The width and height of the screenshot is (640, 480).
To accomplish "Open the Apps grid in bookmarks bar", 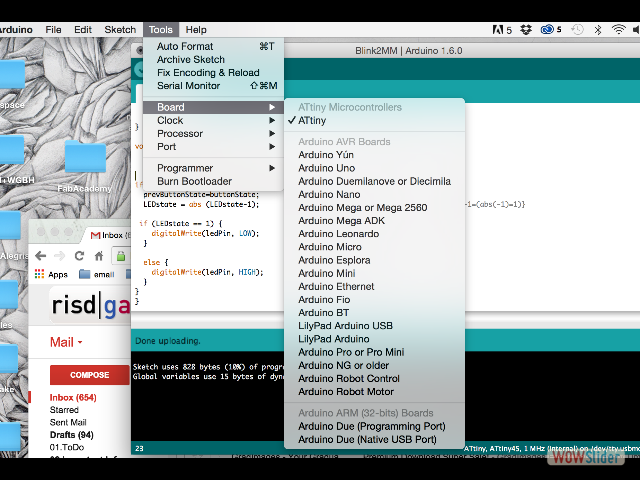I will [51, 274].
